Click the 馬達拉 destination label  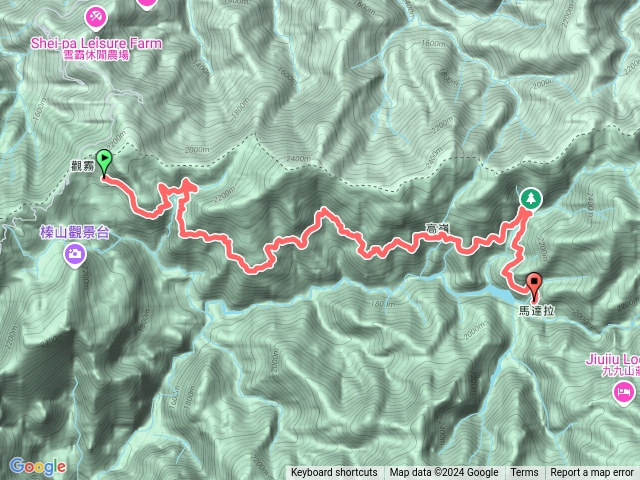pos(536,311)
